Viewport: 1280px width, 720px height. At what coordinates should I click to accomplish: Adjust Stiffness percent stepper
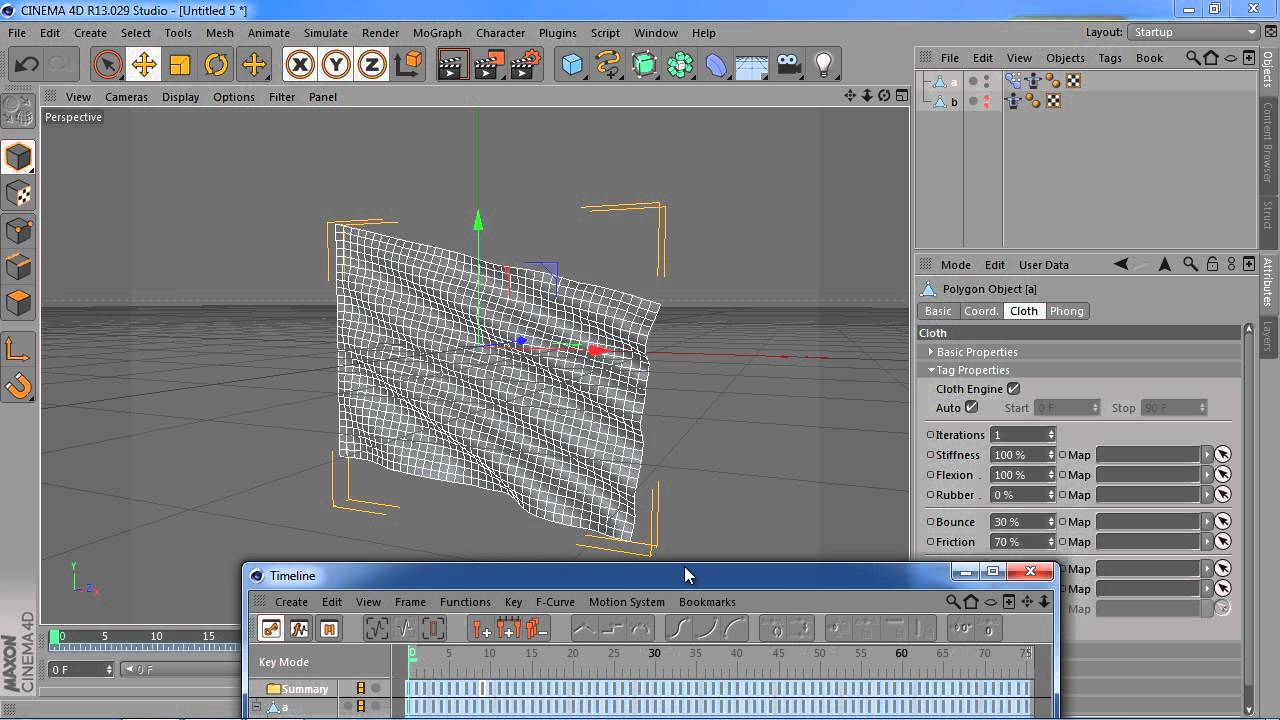click(x=1051, y=455)
